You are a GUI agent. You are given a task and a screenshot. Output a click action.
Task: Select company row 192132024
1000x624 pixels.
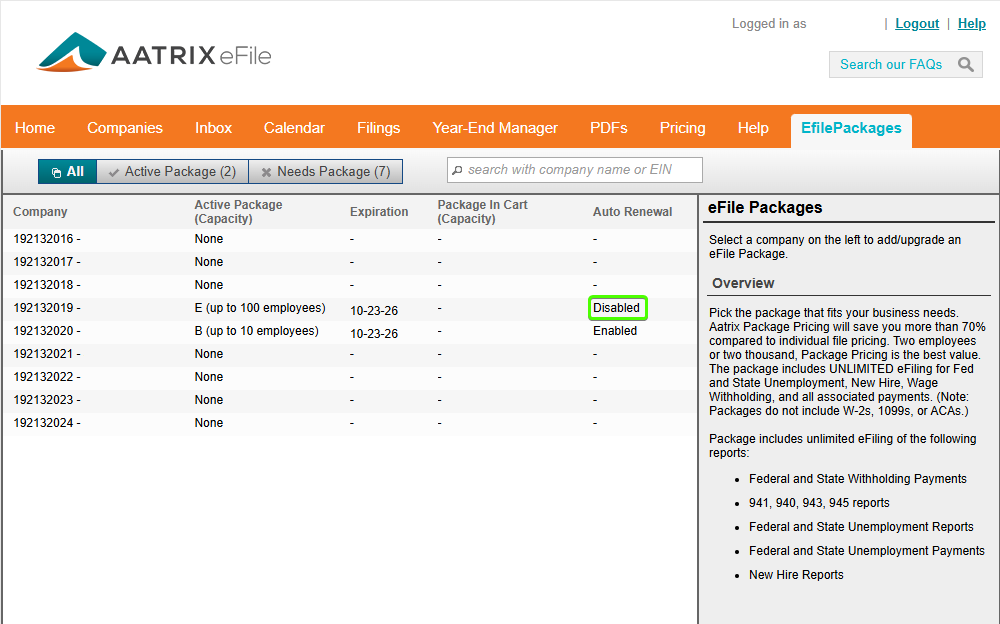click(47, 423)
